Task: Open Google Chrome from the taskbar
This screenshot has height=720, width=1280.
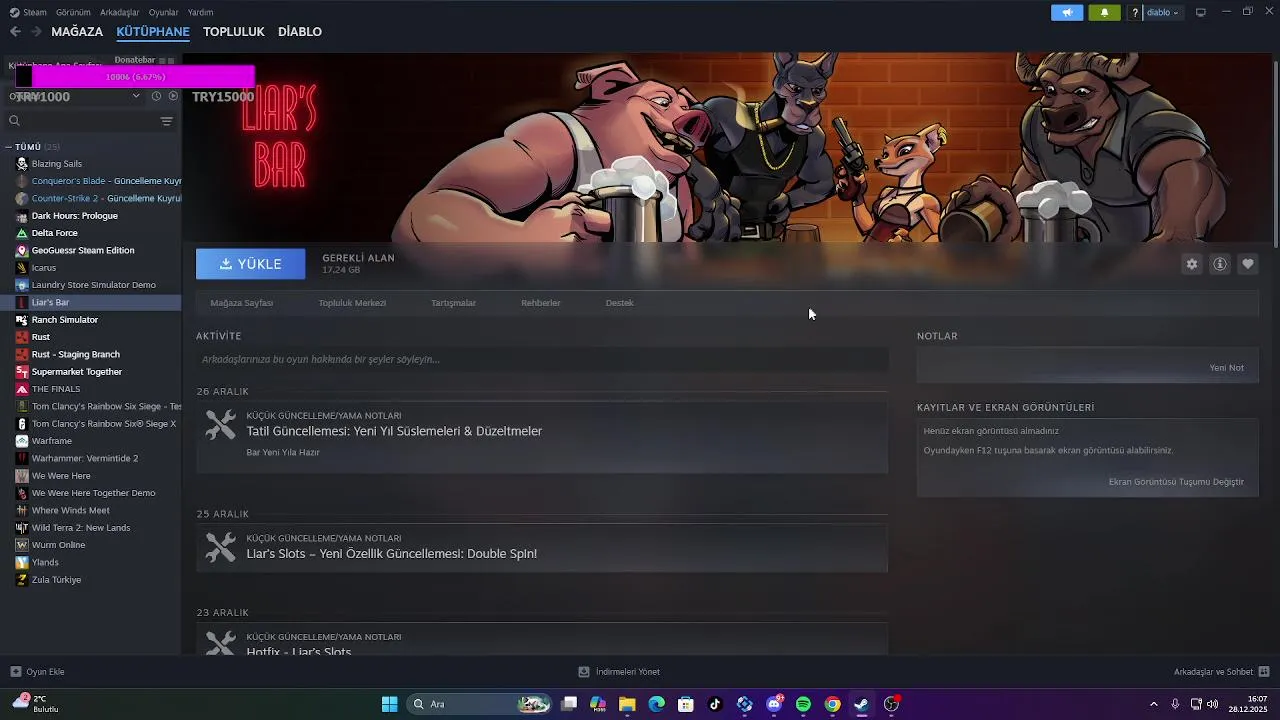Action: pos(832,704)
